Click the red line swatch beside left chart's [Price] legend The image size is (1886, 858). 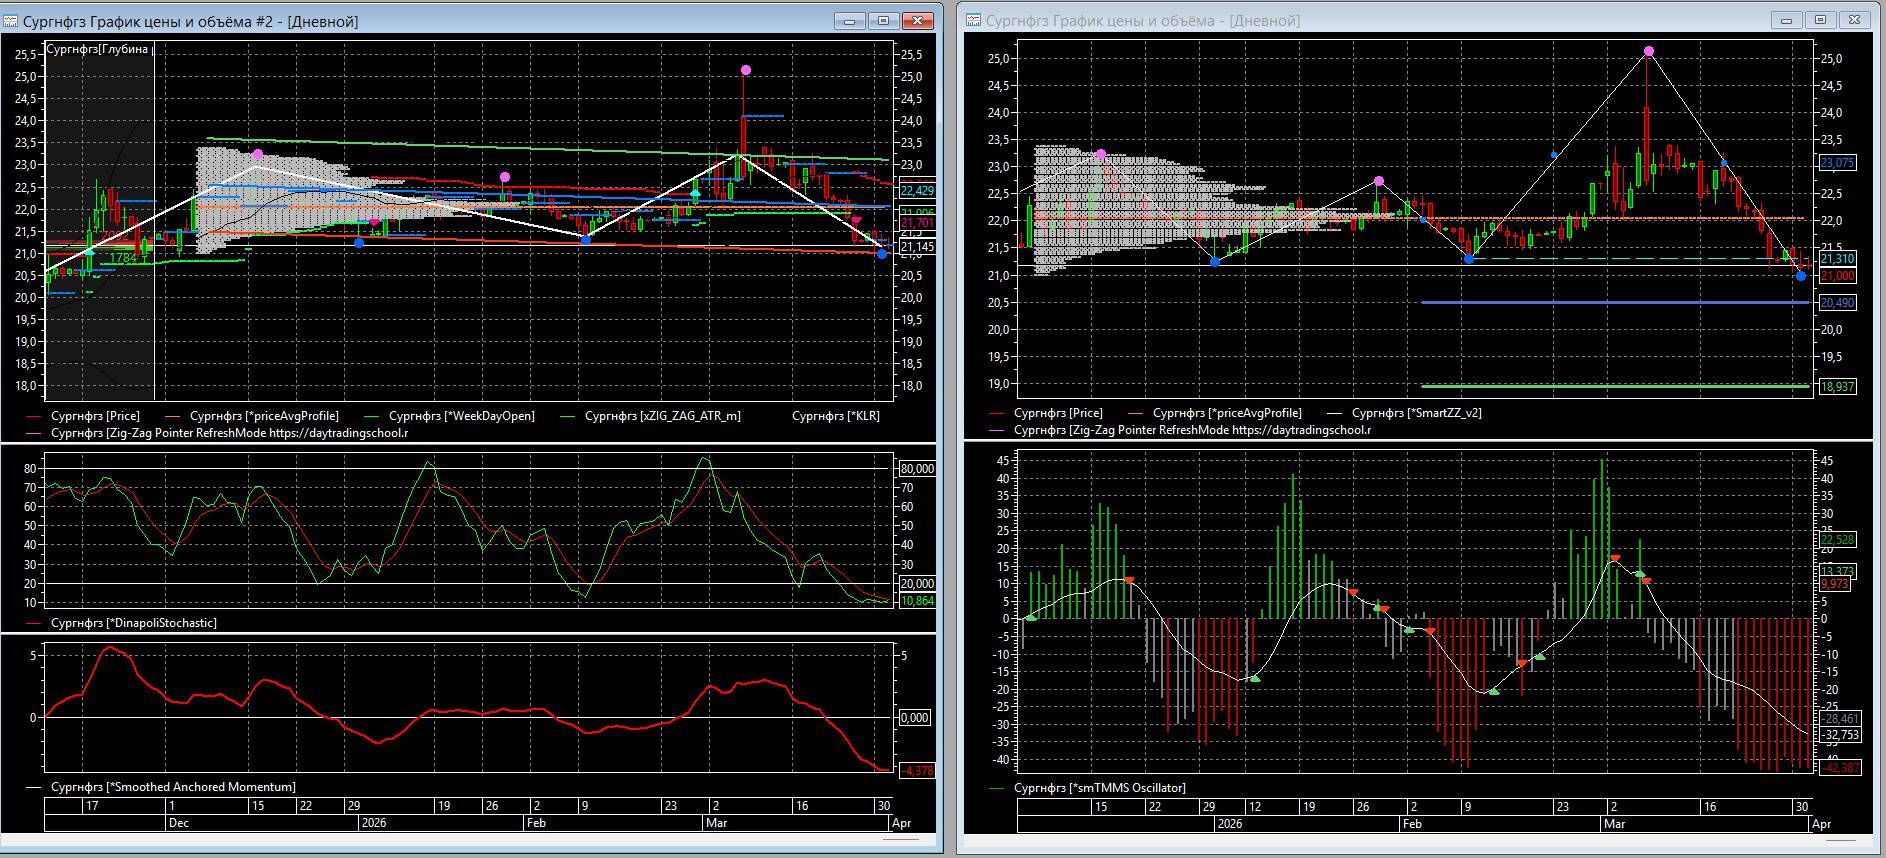[35, 416]
